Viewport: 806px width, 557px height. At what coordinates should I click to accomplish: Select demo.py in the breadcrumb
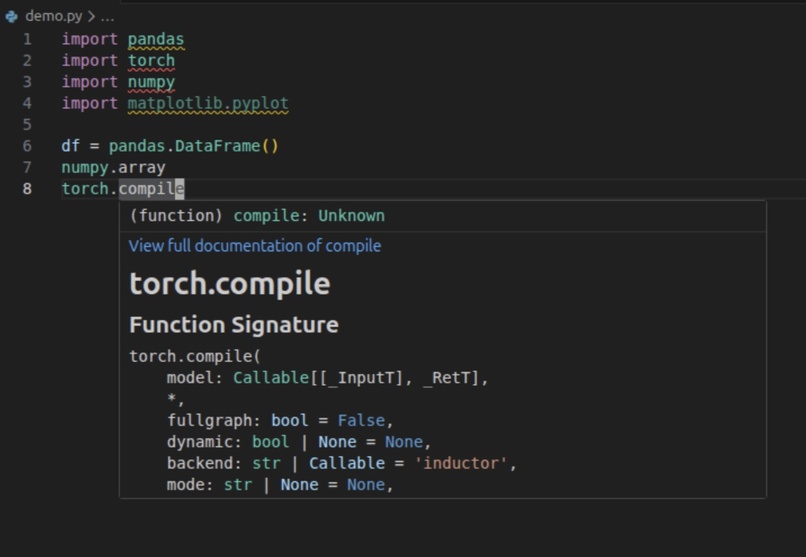point(53,16)
